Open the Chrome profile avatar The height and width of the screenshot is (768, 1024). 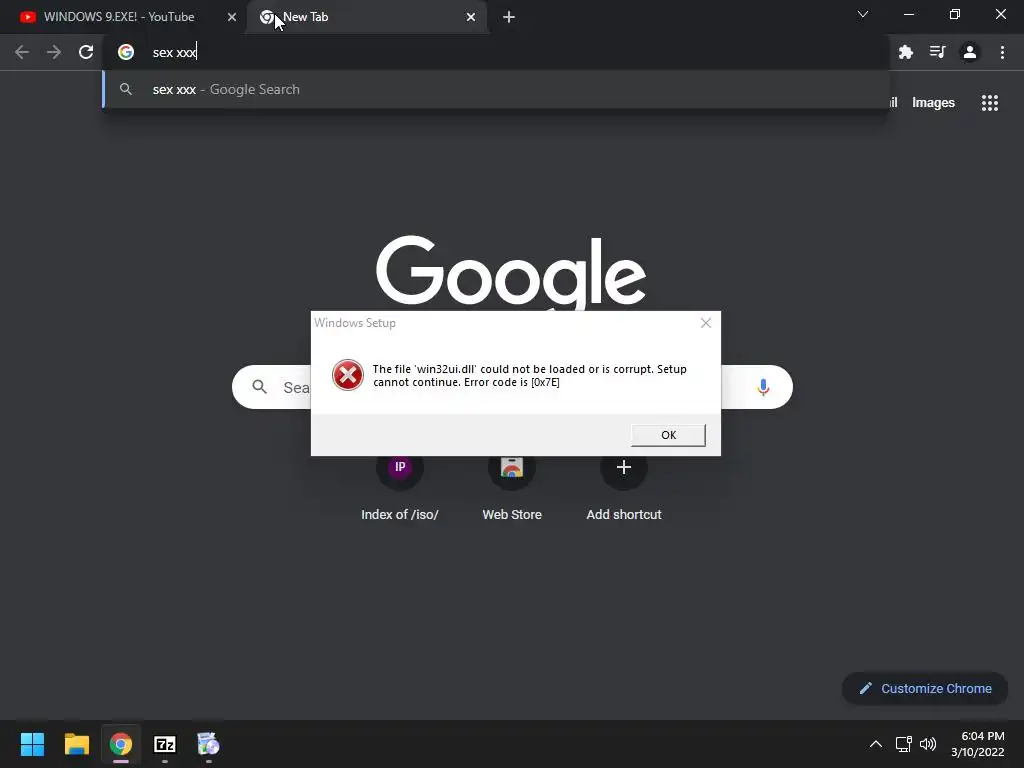(970, 52)
